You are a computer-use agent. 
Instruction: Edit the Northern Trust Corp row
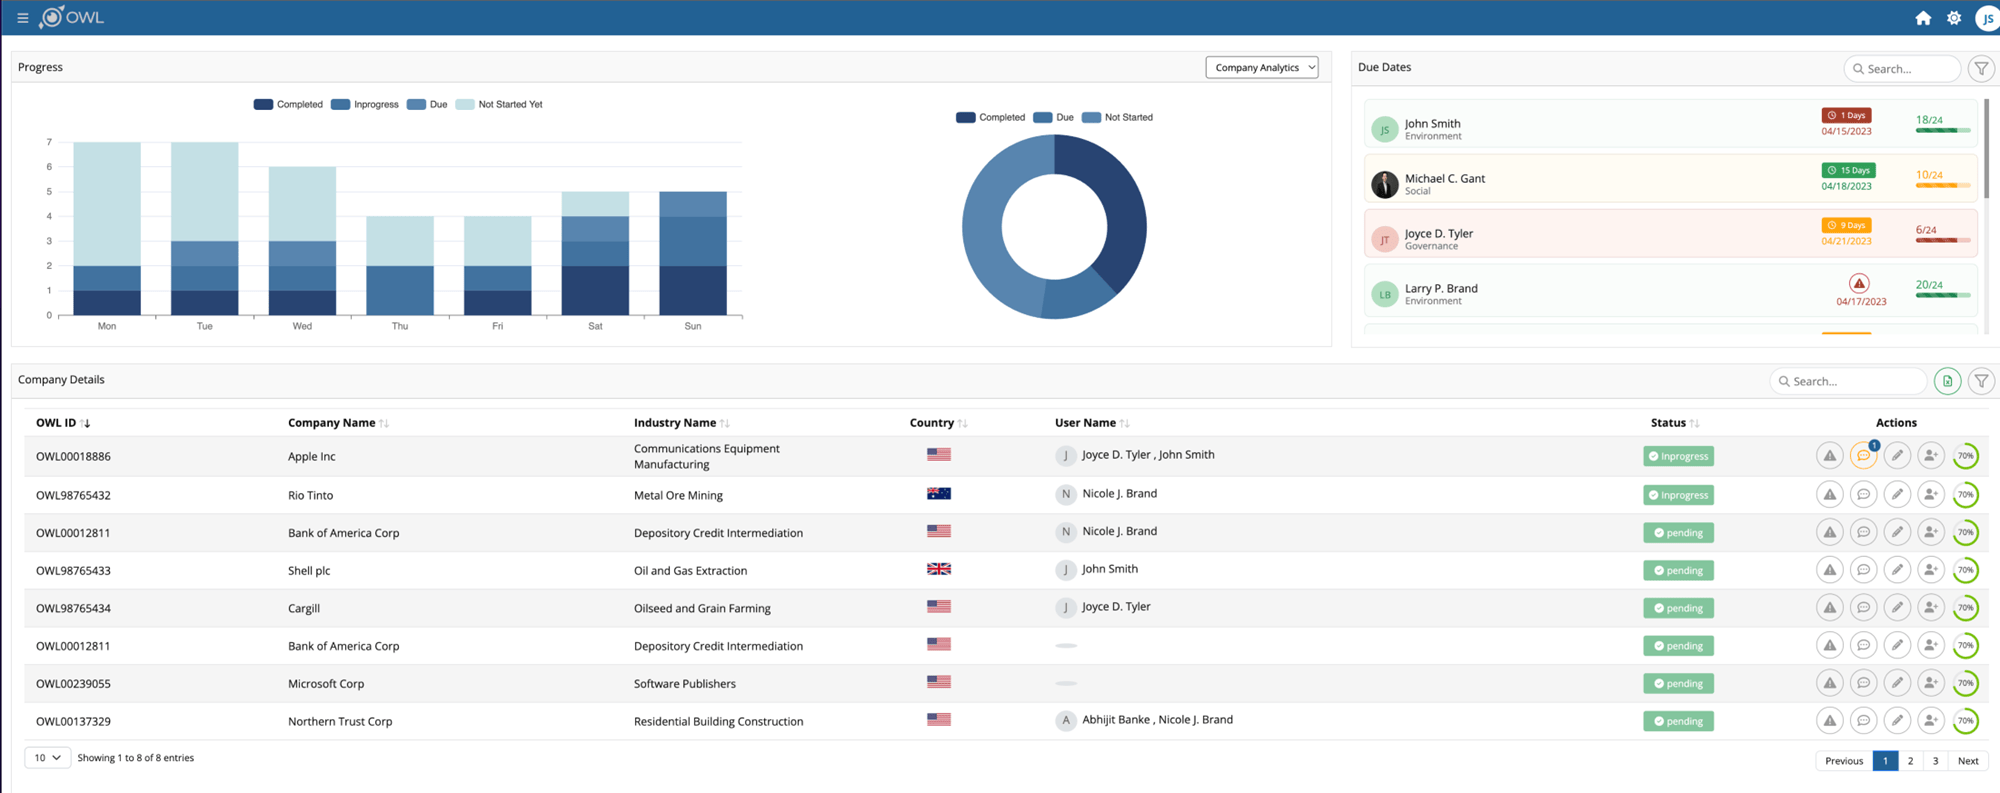[1897, 720]
